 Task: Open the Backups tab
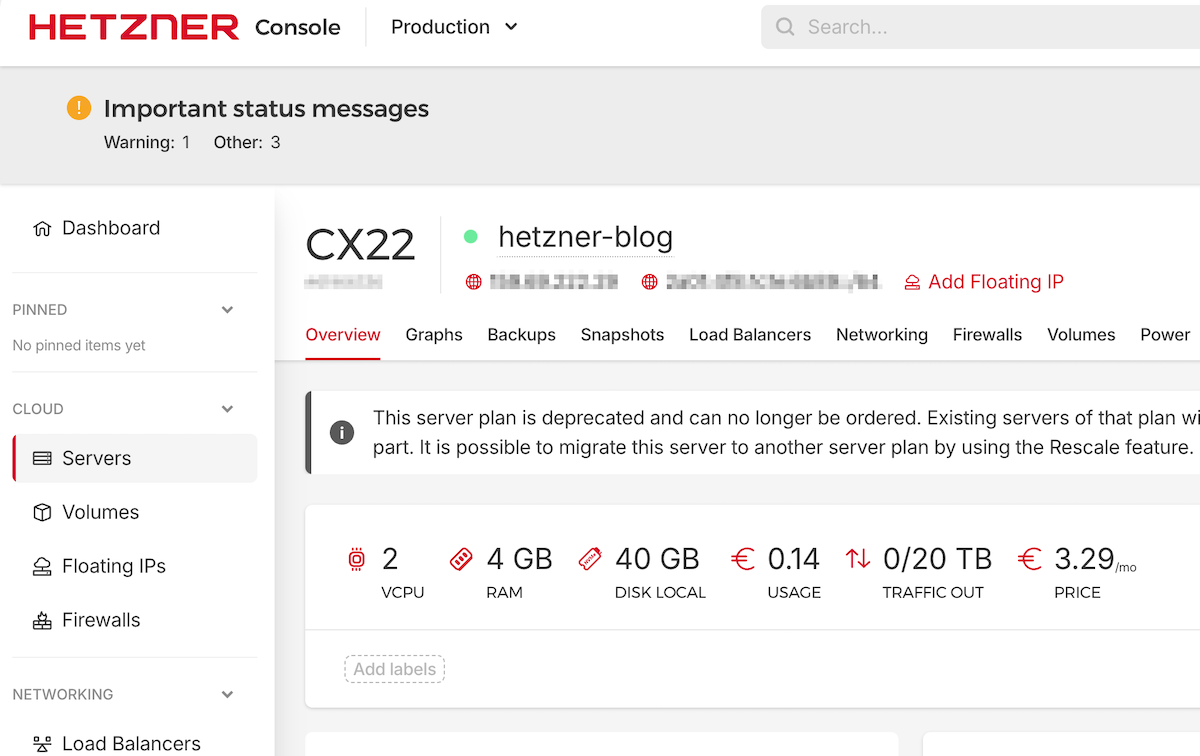(x=522, y=335)
